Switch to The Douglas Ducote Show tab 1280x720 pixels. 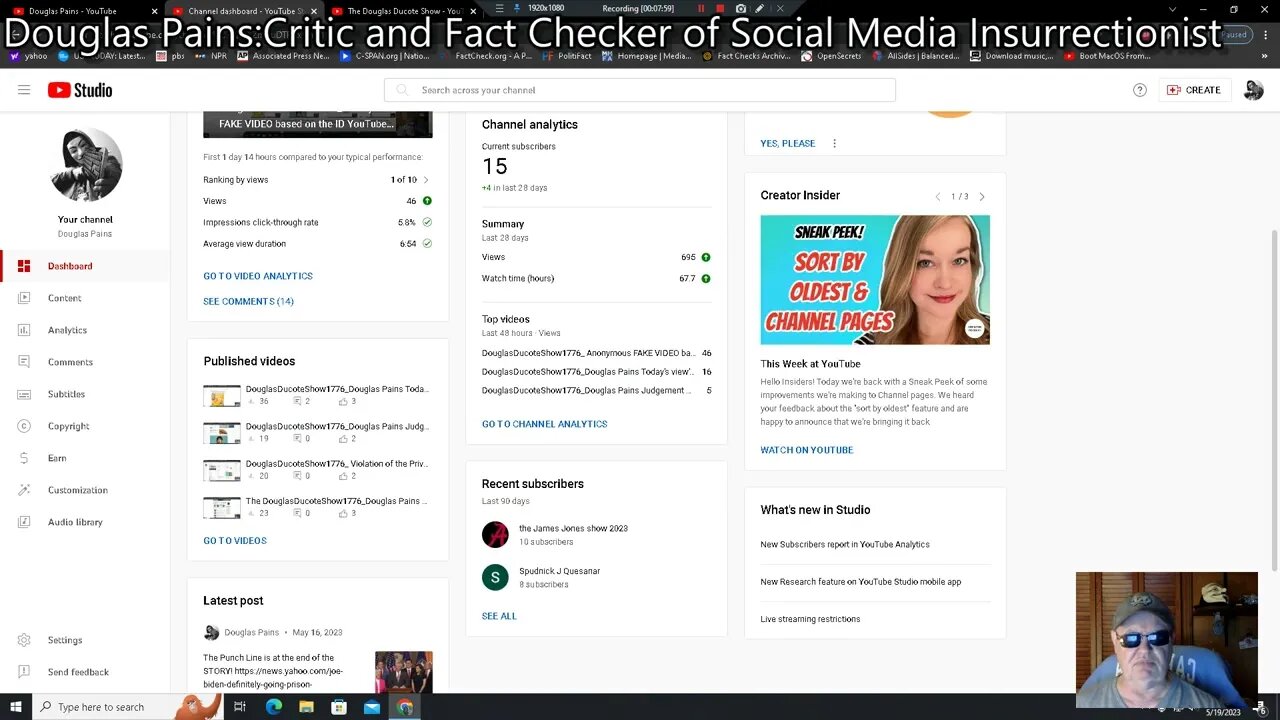(403, 10)
